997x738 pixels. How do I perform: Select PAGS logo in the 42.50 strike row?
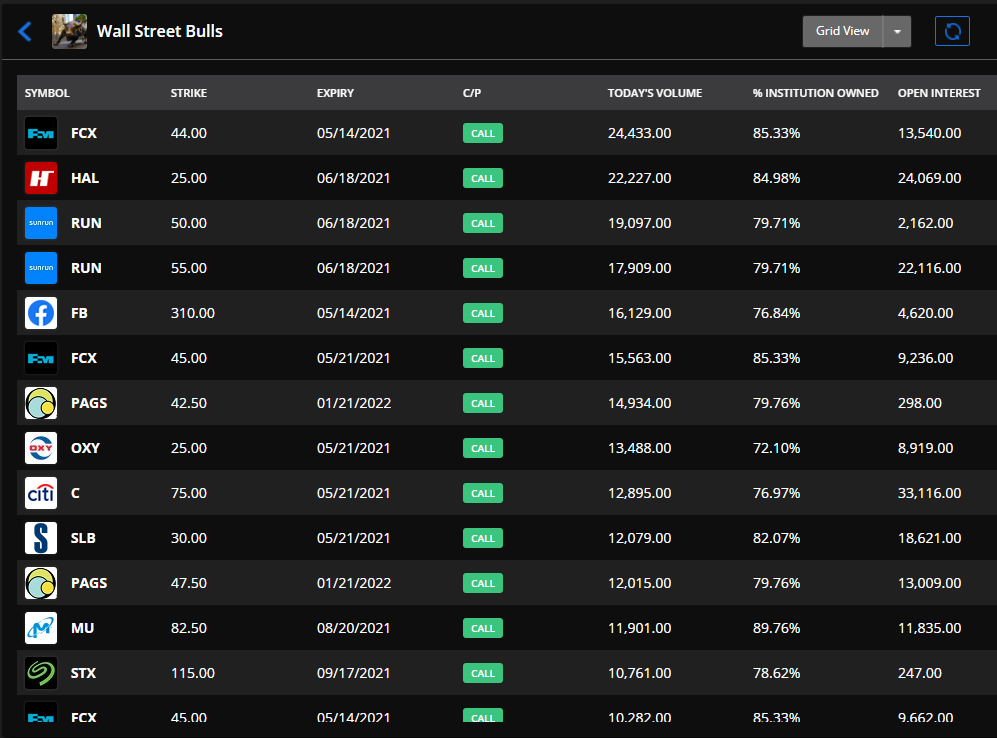41,403
